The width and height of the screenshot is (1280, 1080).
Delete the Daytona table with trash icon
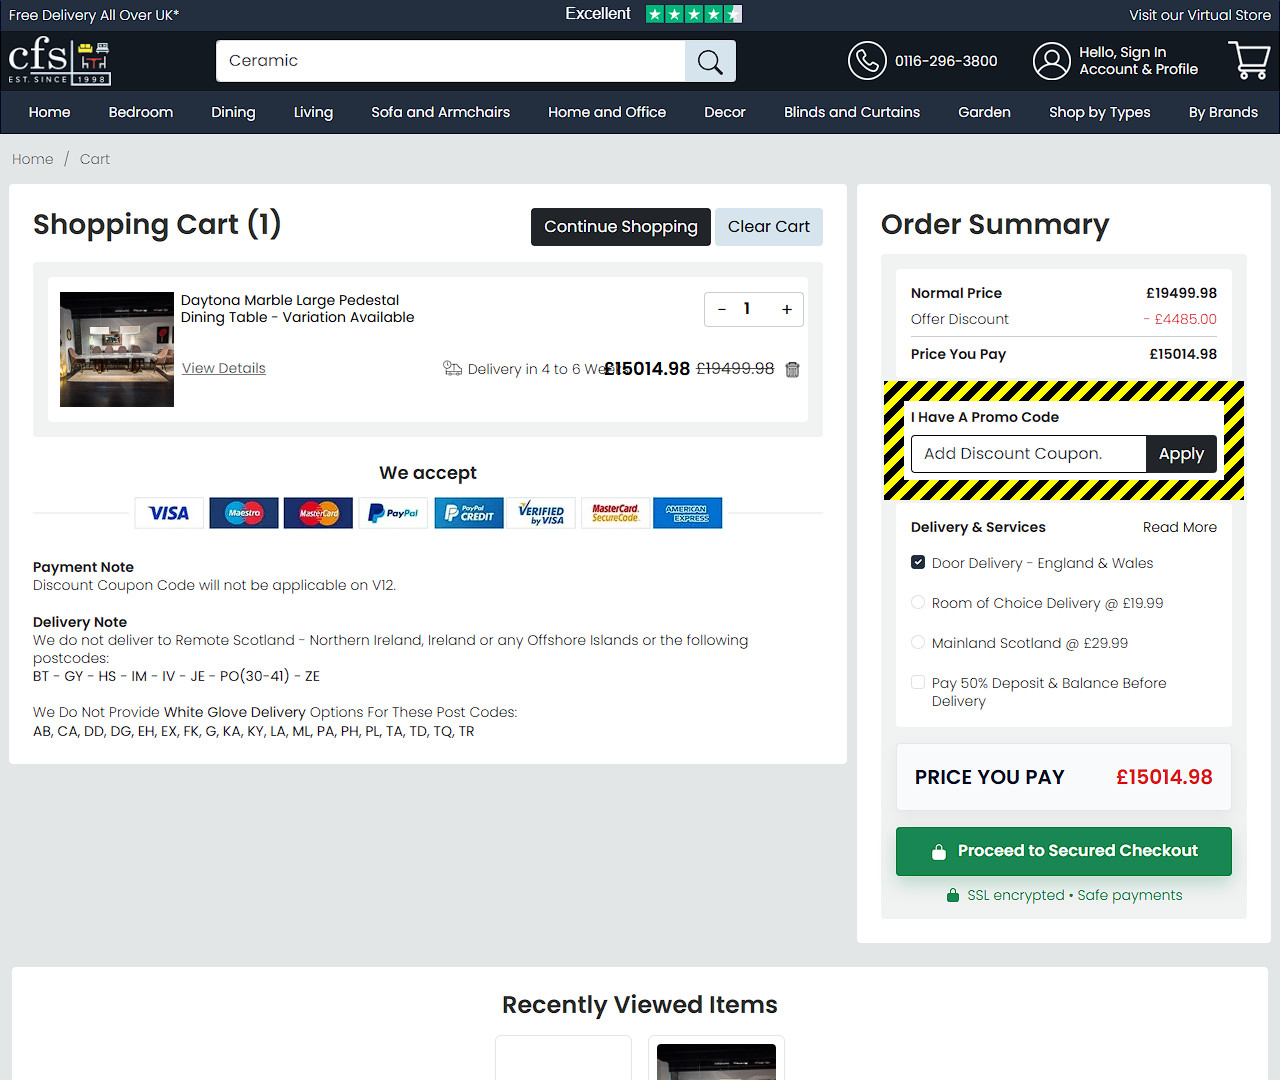point(792,370)
